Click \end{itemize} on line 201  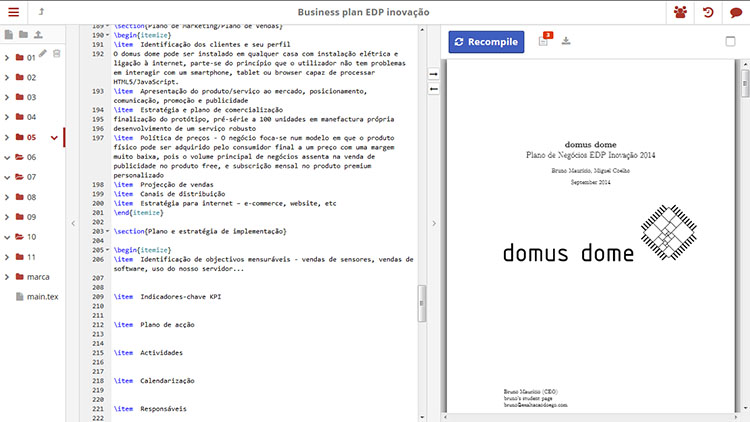(x=138, y=212)
